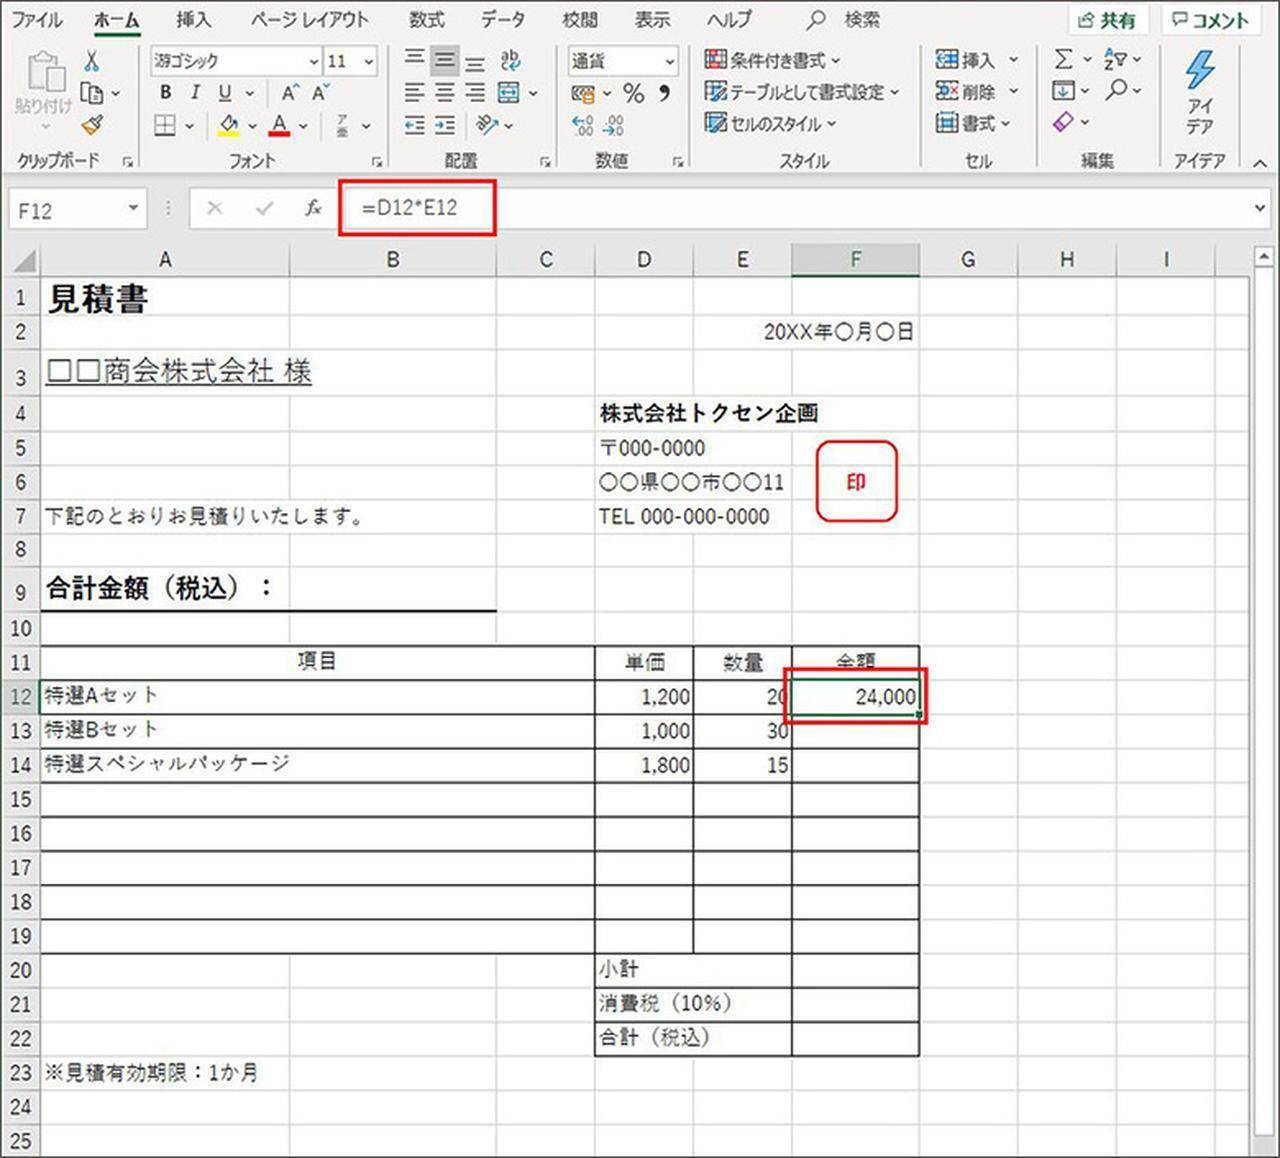Increase decimal places icon
The image size is (1280, 1158).
(583, 126)
